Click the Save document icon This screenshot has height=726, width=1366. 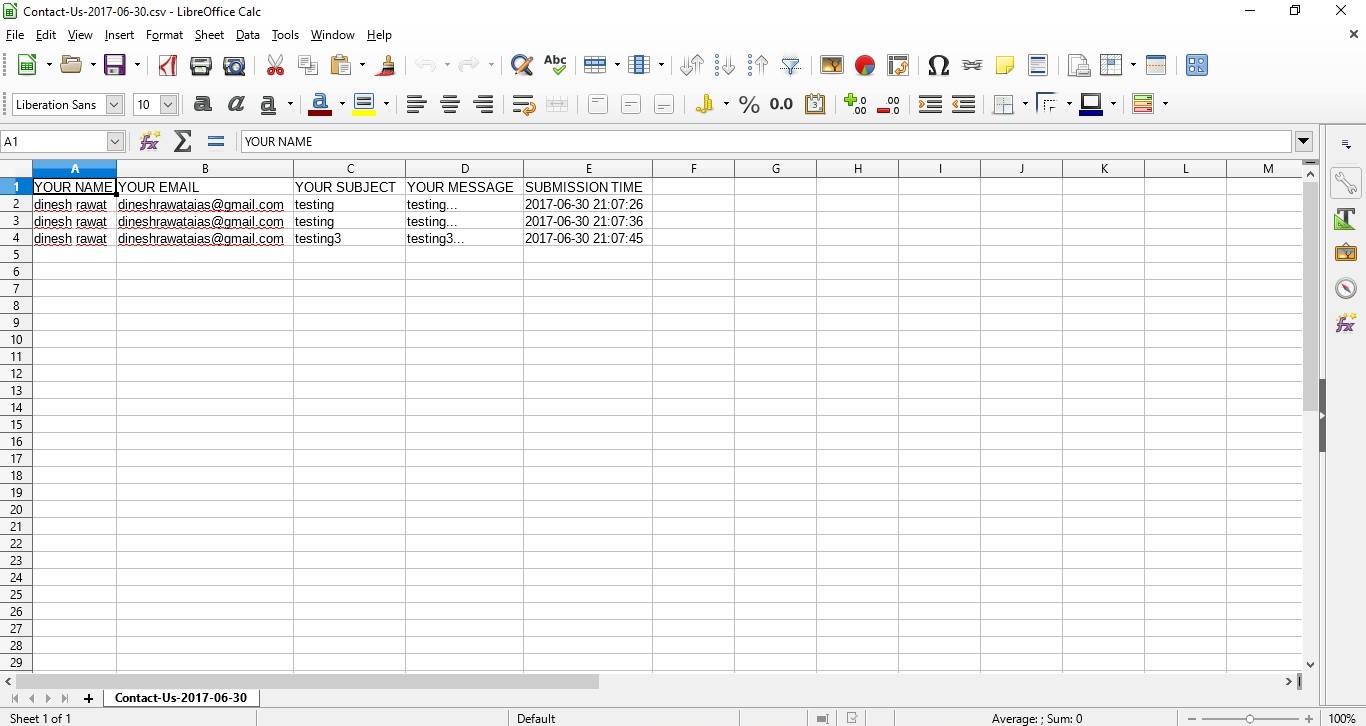tap(116, 66)
